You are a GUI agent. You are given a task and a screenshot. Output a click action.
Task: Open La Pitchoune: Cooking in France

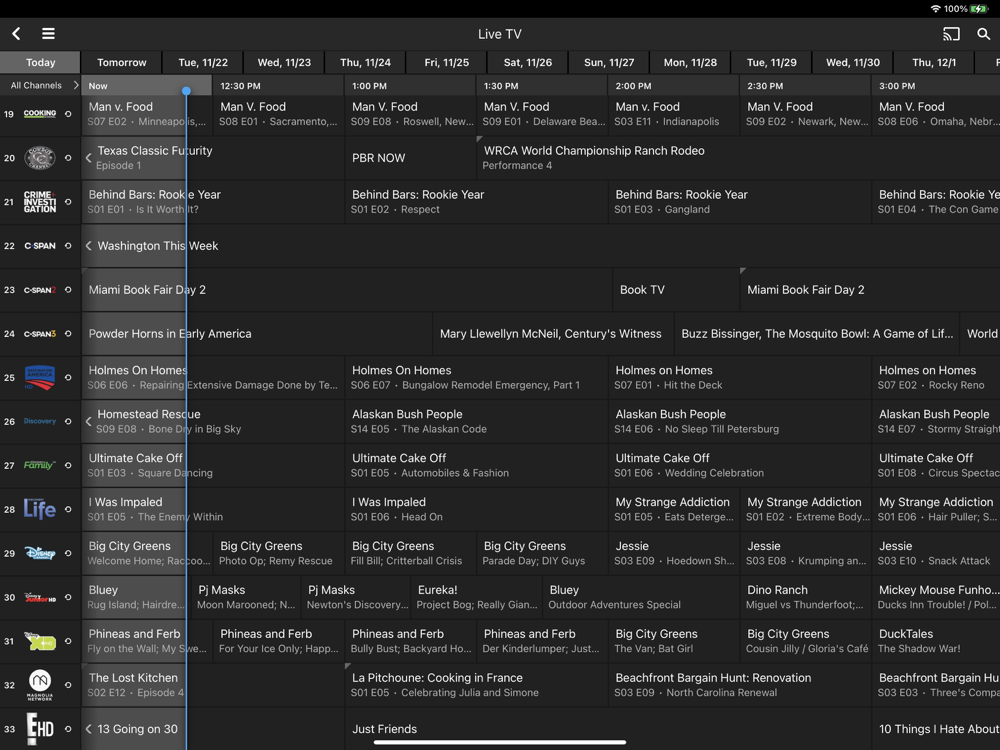tap(476, 685)
